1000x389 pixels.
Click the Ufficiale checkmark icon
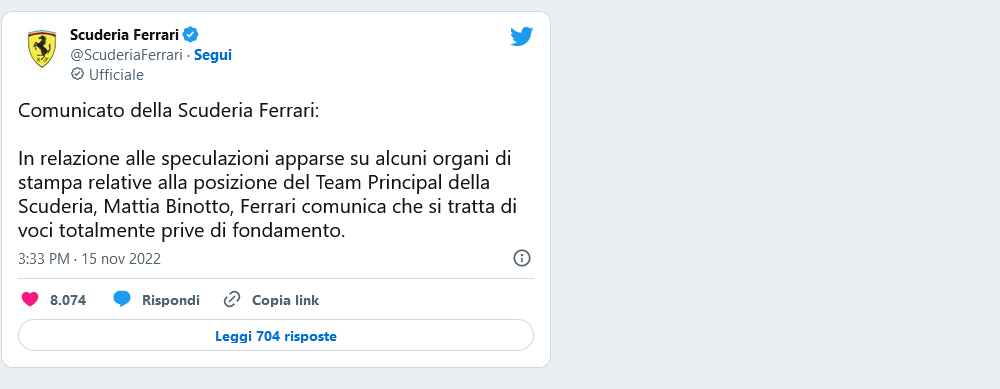click(77, 75)
